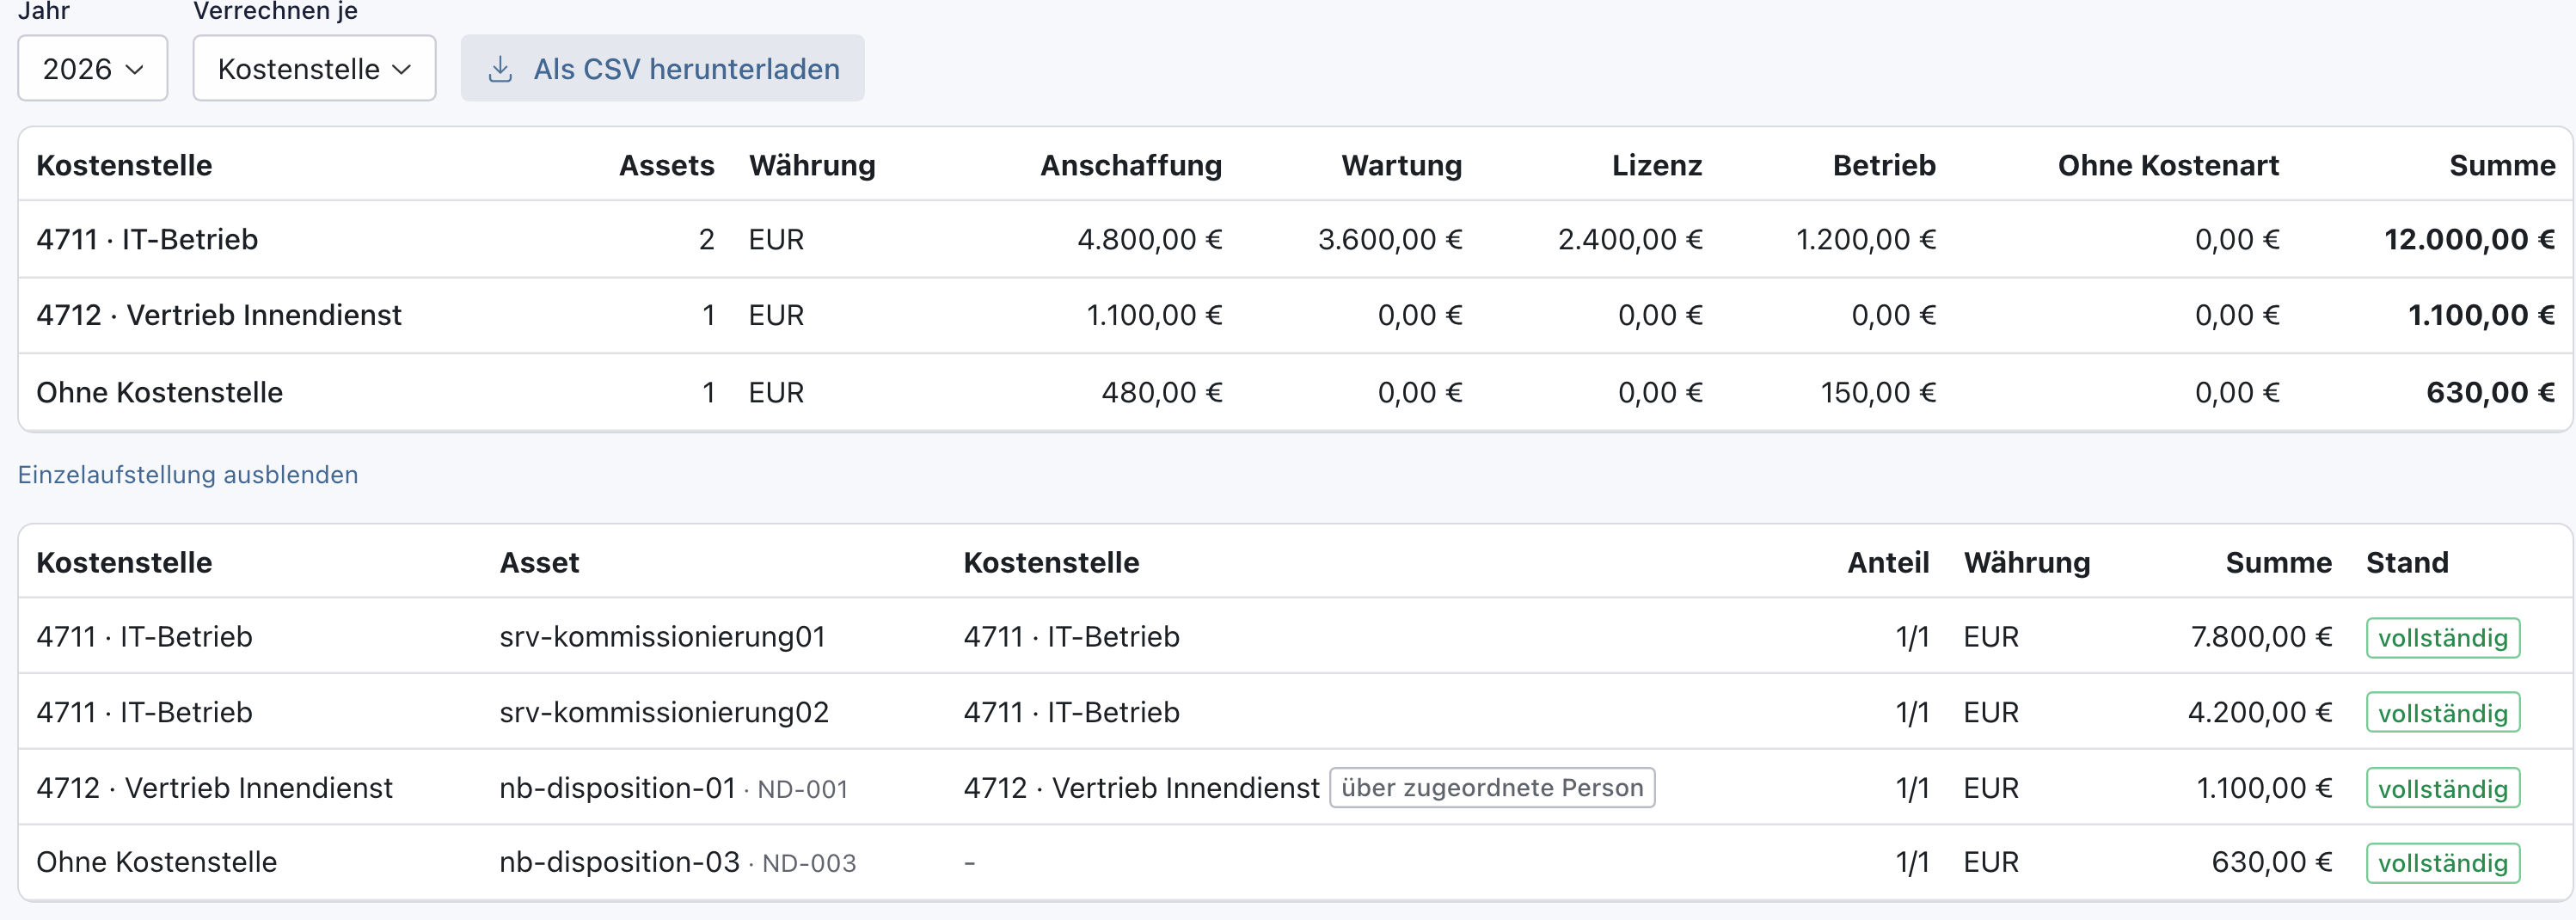Click the 2.400,00 € Lizenz value
Image resolution: width=2576 pixels, height=920 pixels.
(x=1630, y=239)
